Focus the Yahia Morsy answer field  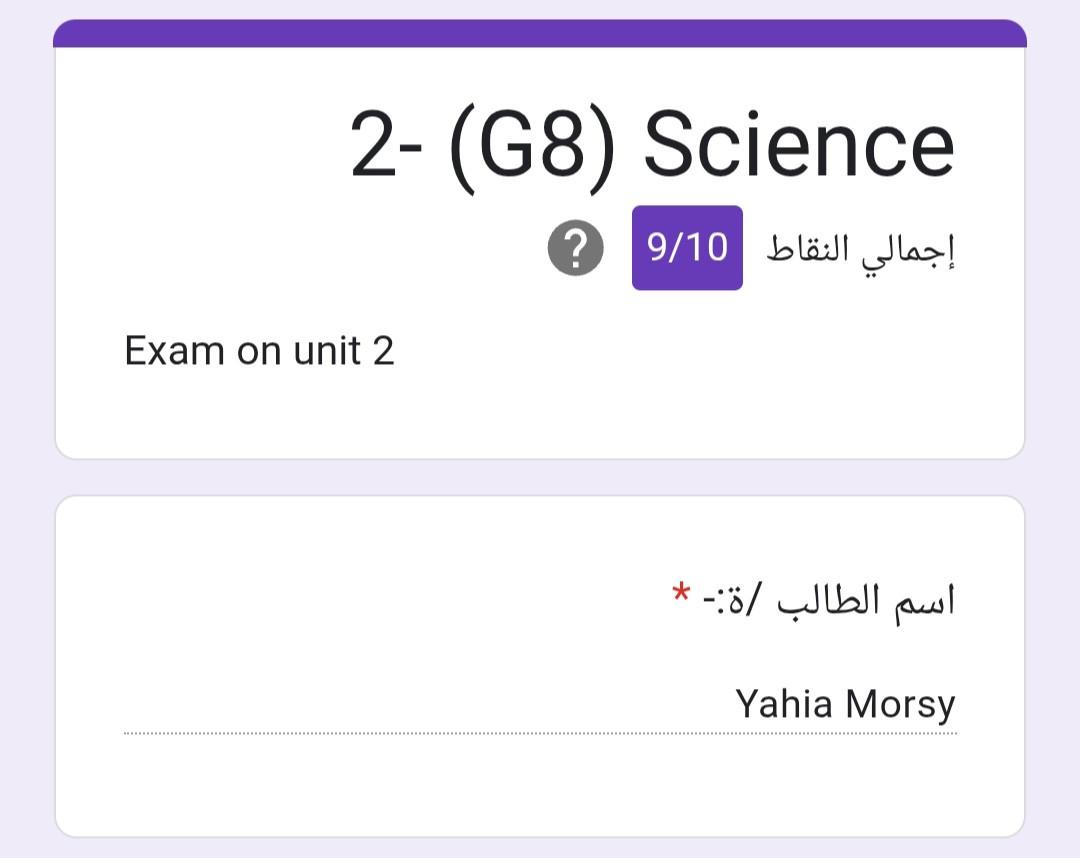[540, 704]
